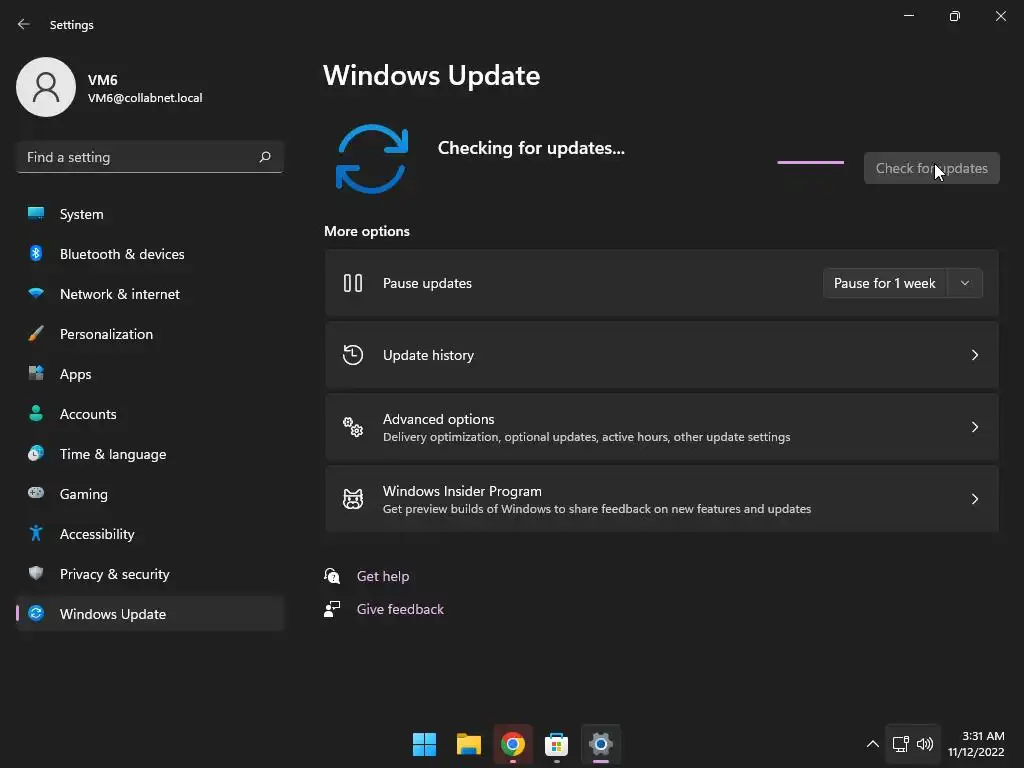The height and width of the screenshot is (768, 1024).
Task: Click the Time & language clock icon
Action: tap(36, 453)
